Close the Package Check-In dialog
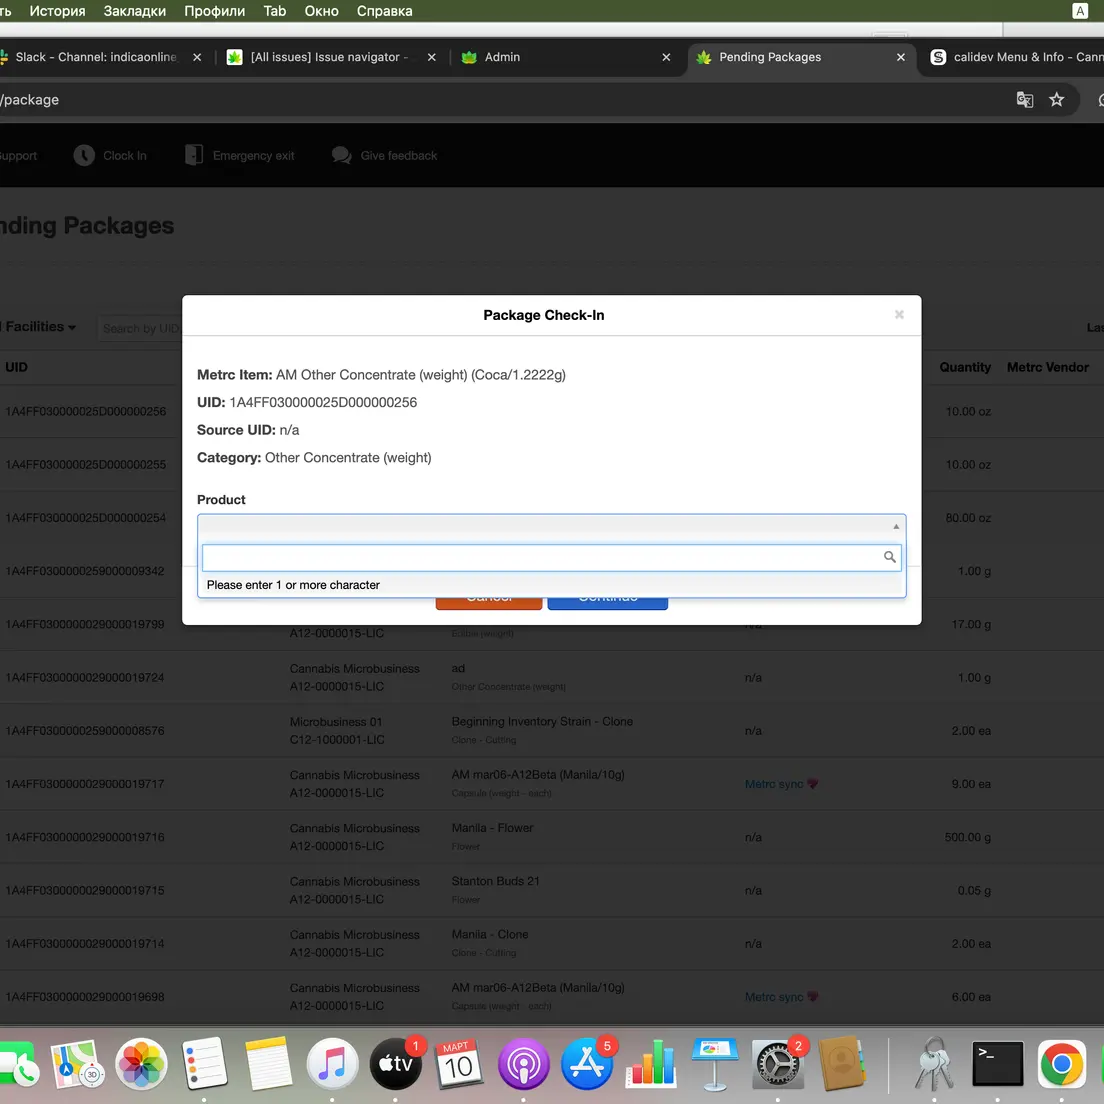Screen dimensions: 1104x1104 899,315
